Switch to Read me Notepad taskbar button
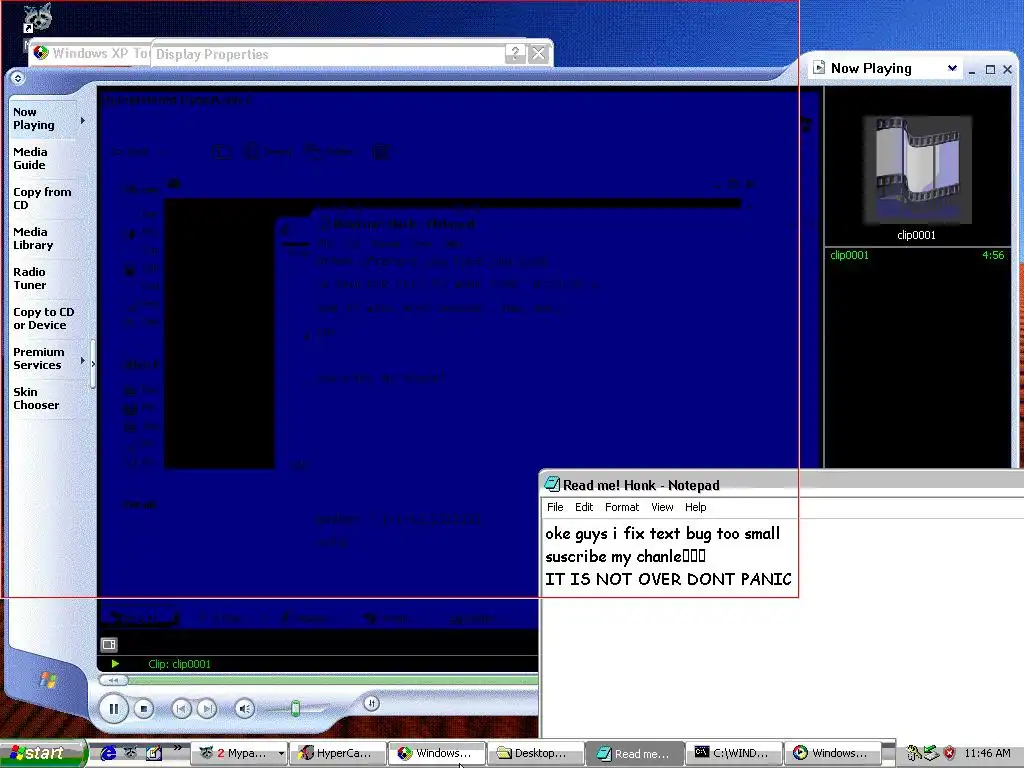This screenshot has width=1024, height=768. click(x=635, y=753)
